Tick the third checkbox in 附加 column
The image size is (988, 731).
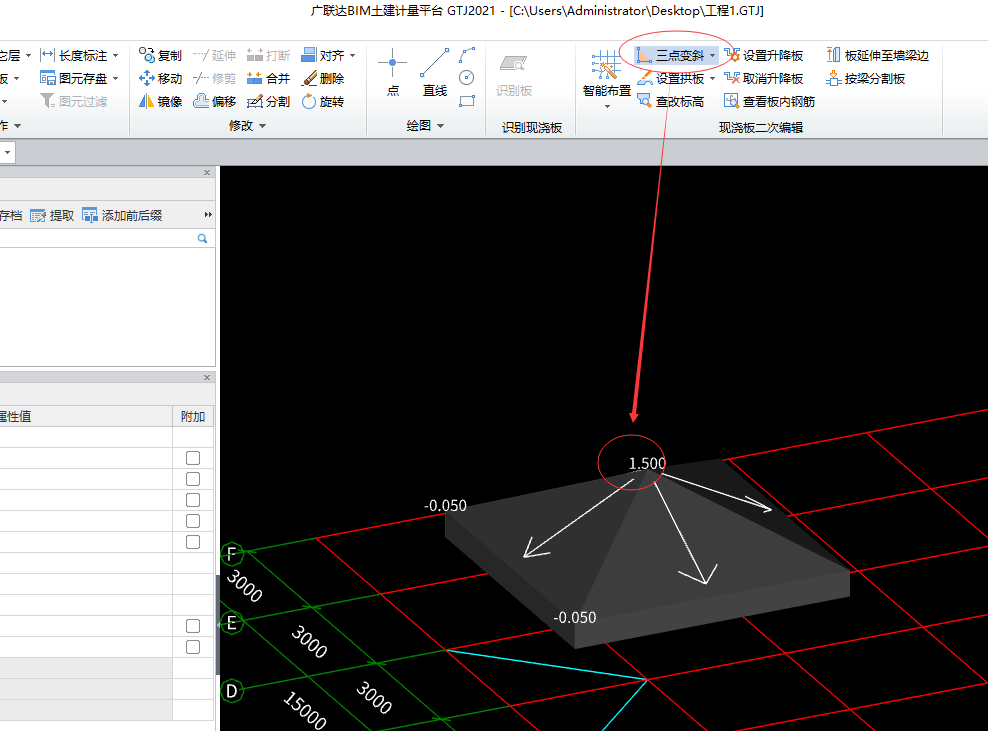pos(193,500)
